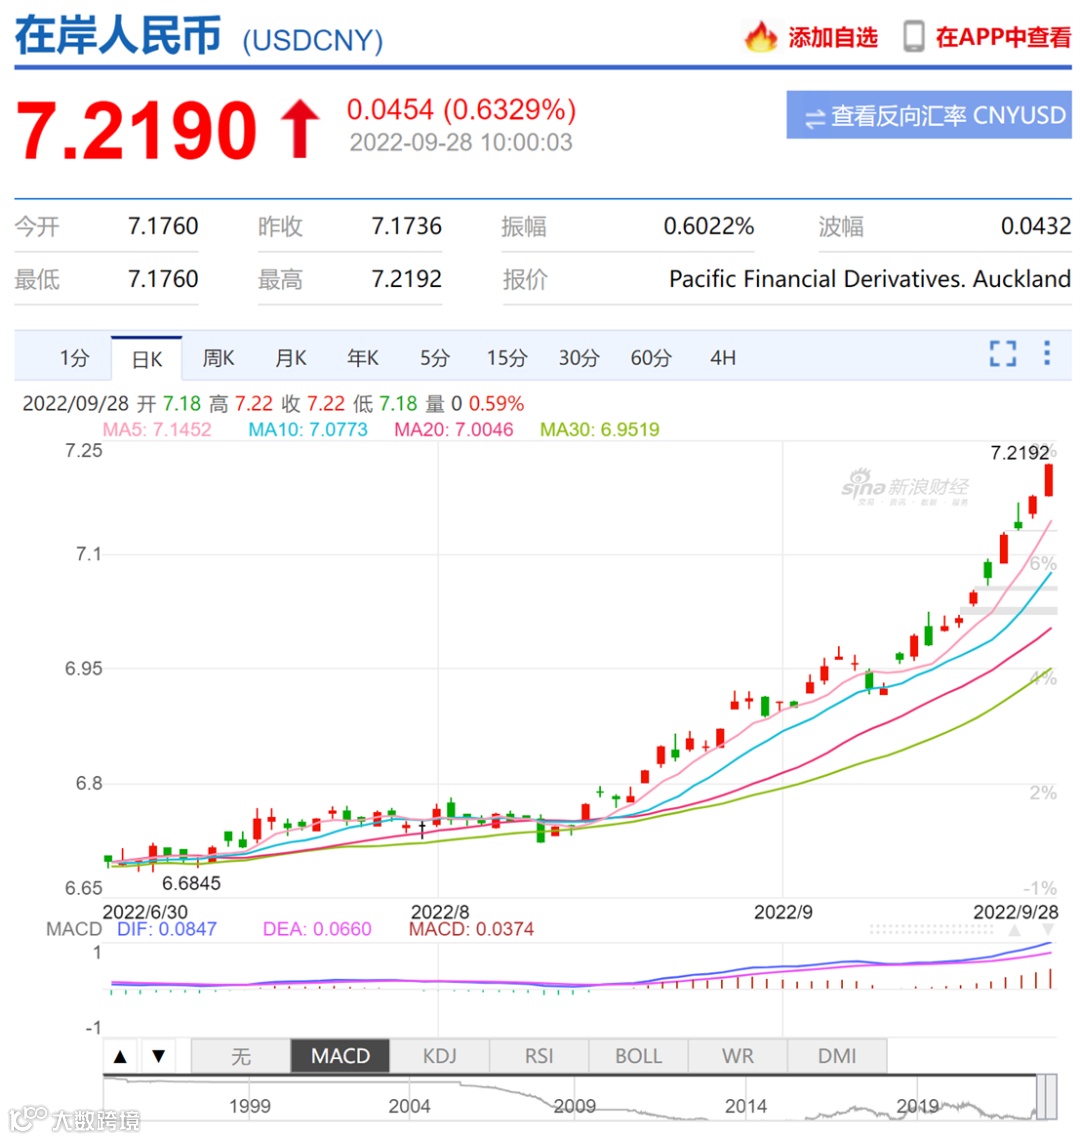This screenshot has width=1080, height=1140.
Task: Click the flame icon beside 添加自选
Action: [760, 36]
